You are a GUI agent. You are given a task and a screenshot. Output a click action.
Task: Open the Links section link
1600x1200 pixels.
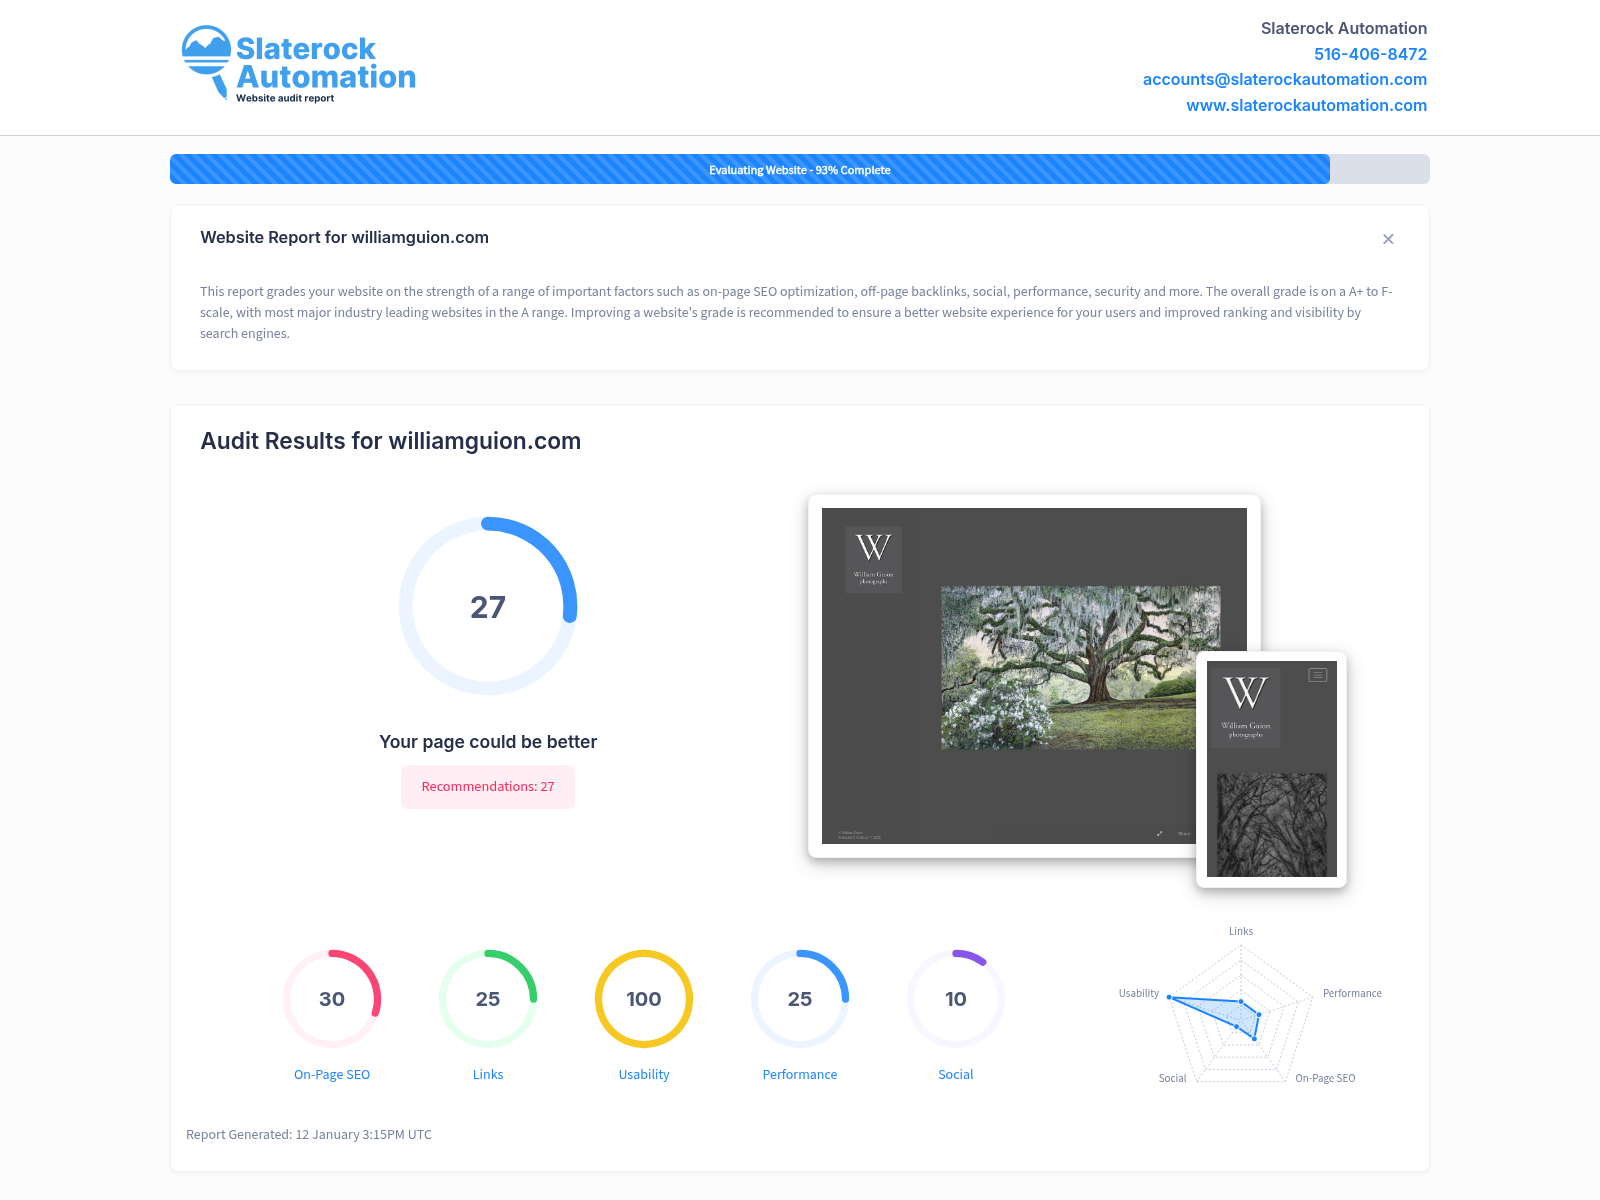(488, 1074)
